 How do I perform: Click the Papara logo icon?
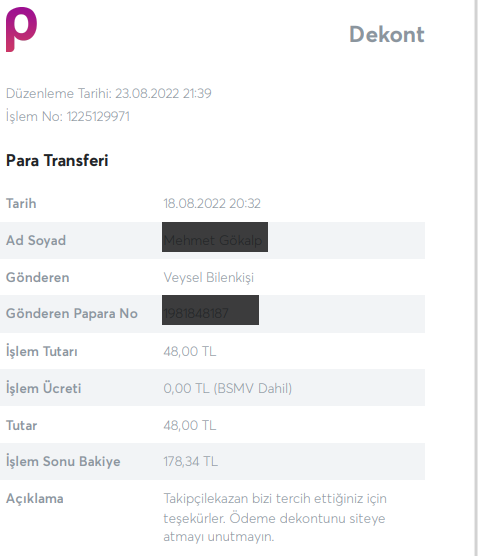tap(21, 29)
